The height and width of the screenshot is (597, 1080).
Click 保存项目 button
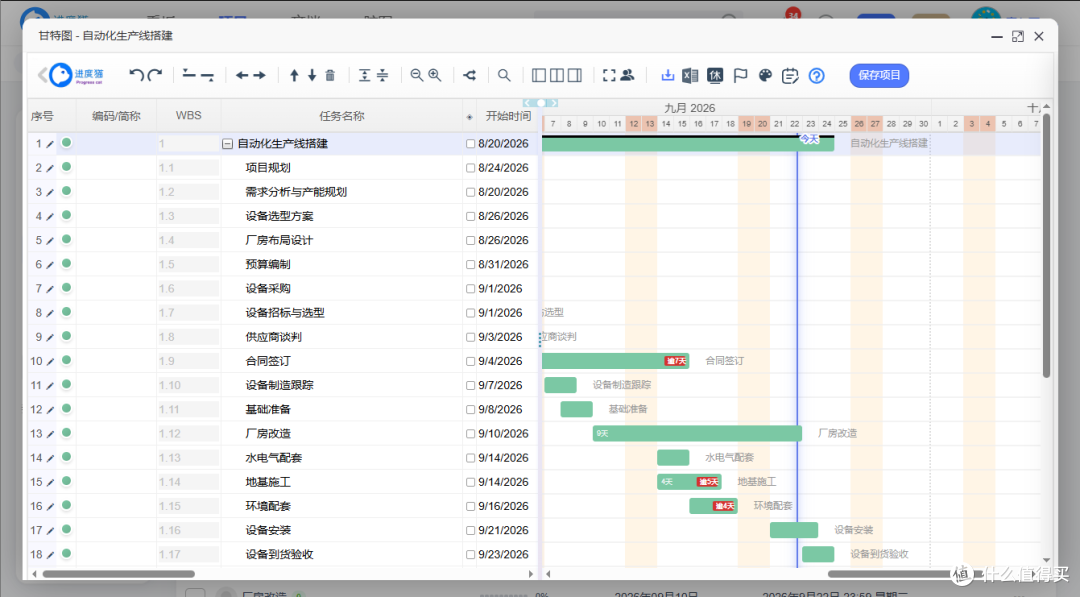879,75
